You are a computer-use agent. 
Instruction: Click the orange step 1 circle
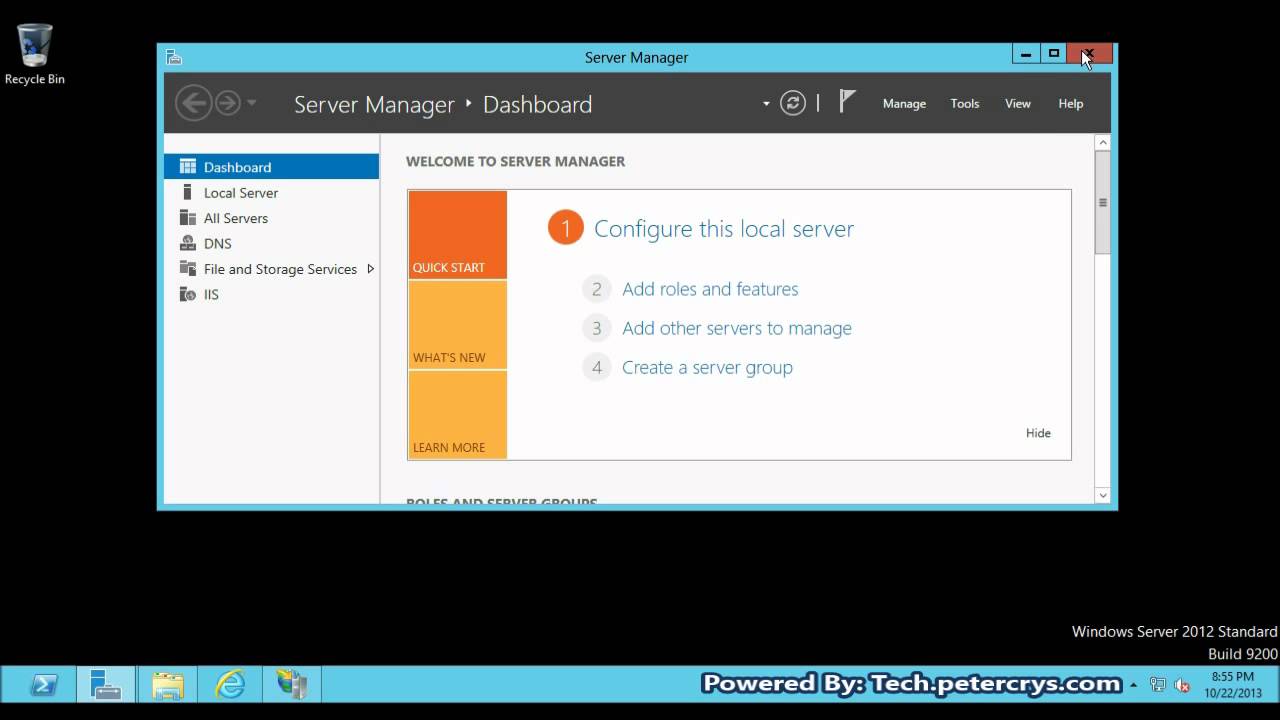(x=565, y=228)
